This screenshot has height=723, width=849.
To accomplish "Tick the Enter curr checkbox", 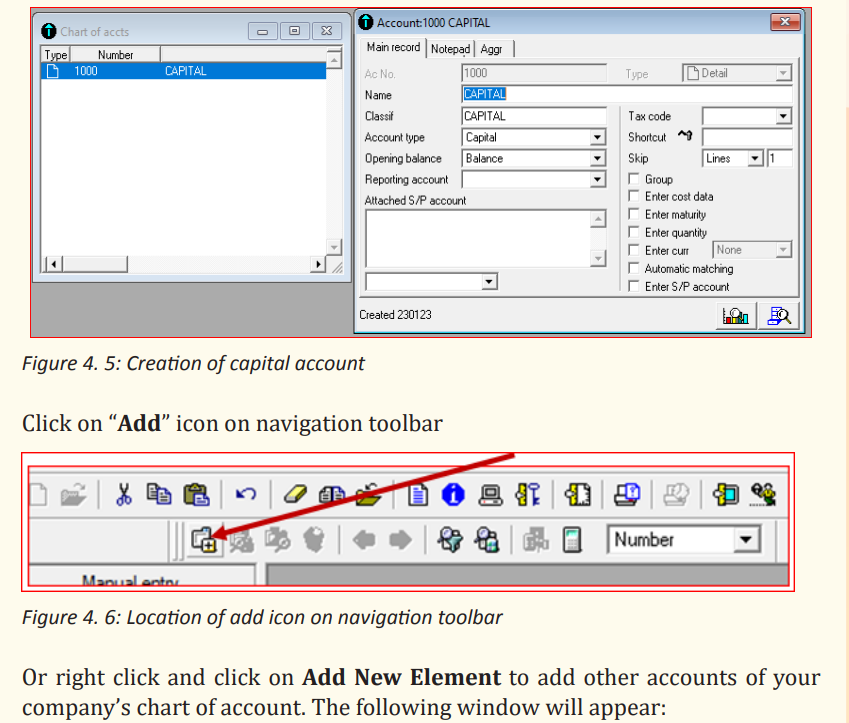I will (634, 250).
